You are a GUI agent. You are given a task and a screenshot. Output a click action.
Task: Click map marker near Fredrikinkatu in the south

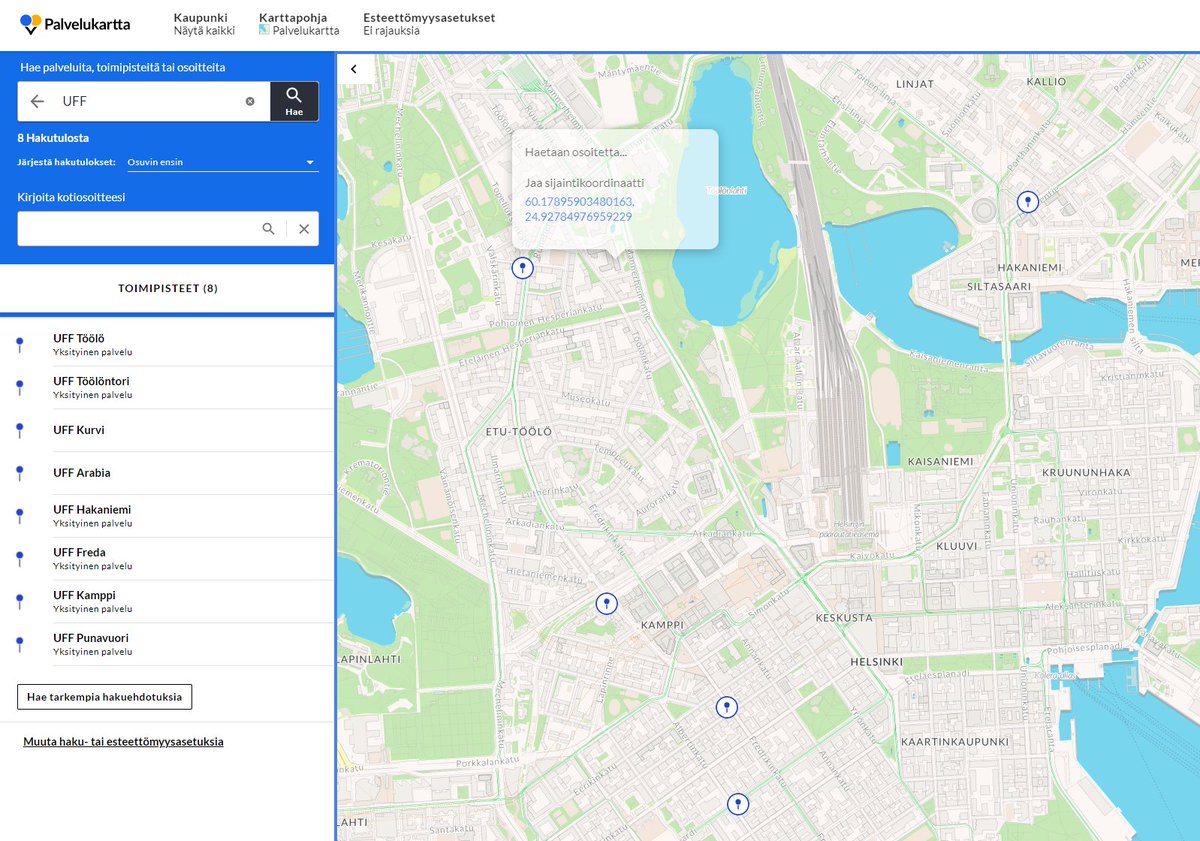(727, 707)
